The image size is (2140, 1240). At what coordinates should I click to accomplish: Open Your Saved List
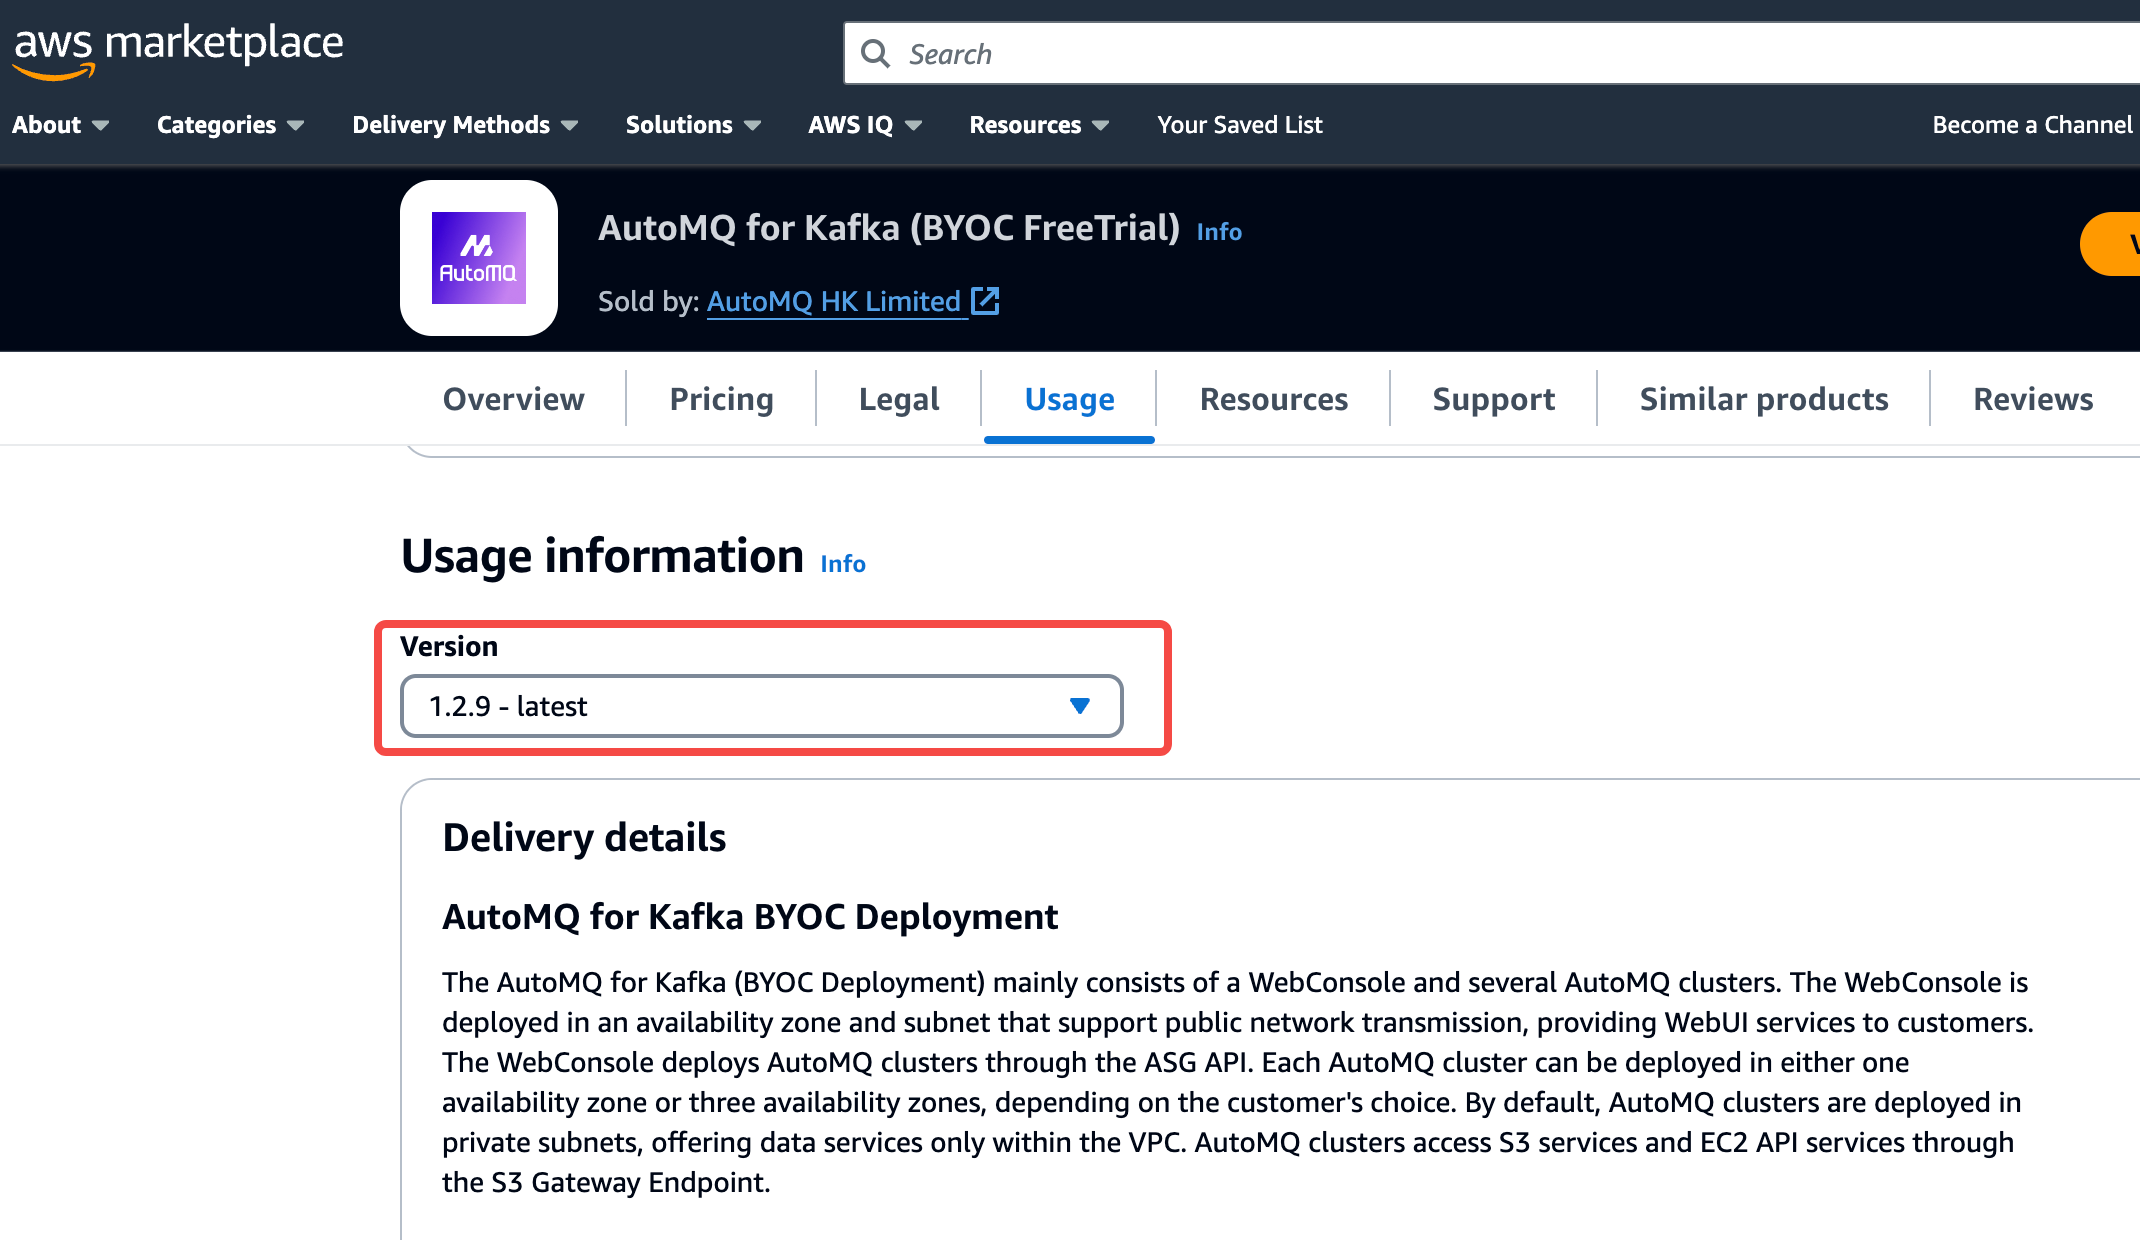point(1240,125)
